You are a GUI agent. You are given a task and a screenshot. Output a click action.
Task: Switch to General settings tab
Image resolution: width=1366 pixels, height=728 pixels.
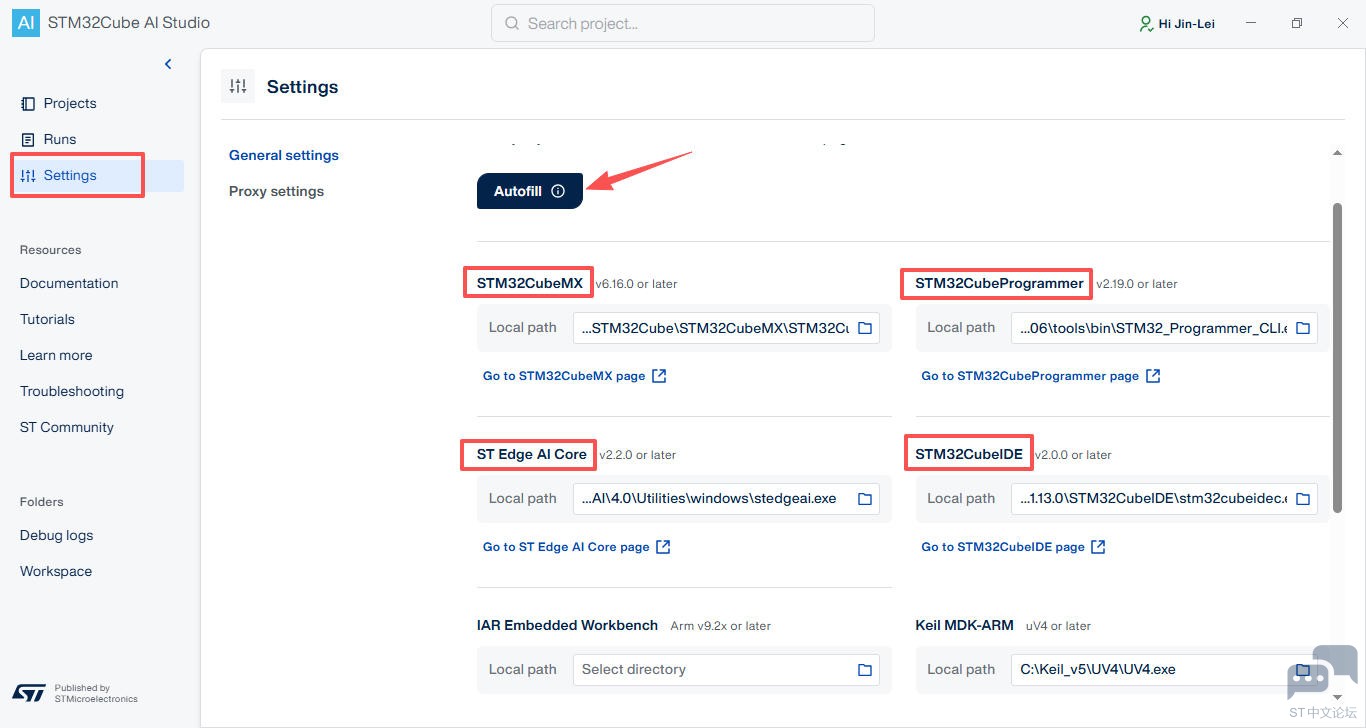(284, 155)
